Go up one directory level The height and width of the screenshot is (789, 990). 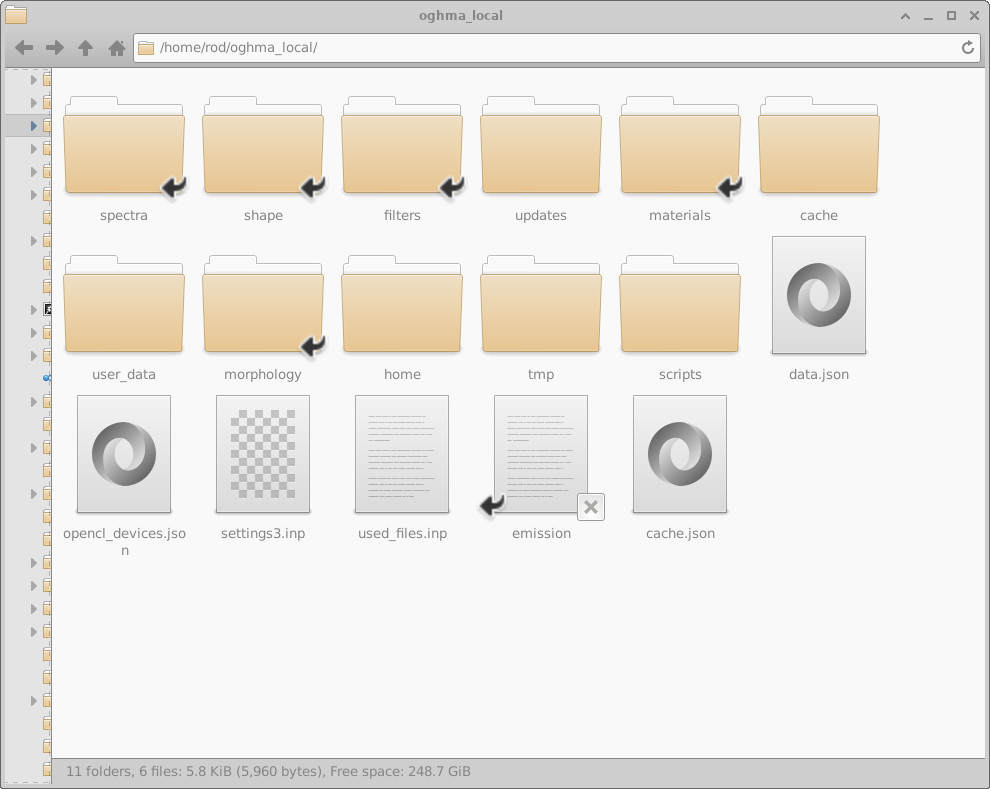(x=88, y=47)
